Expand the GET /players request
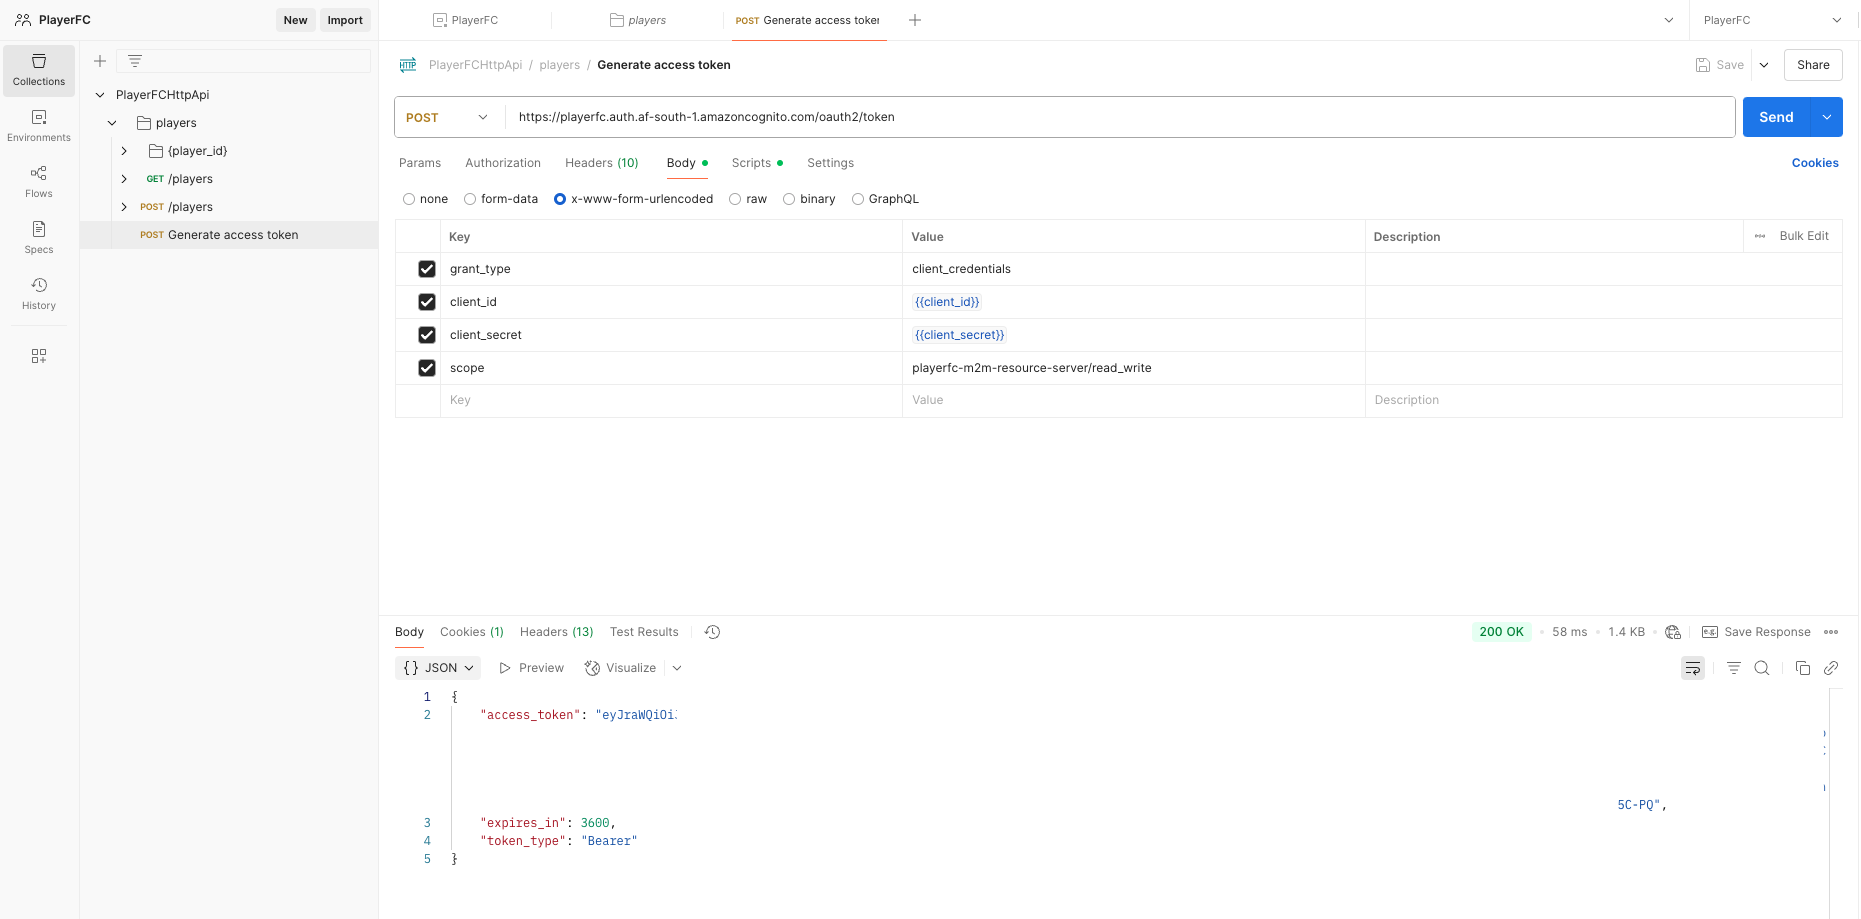This screenshot has width=1861, height=919. coord(124,179)
